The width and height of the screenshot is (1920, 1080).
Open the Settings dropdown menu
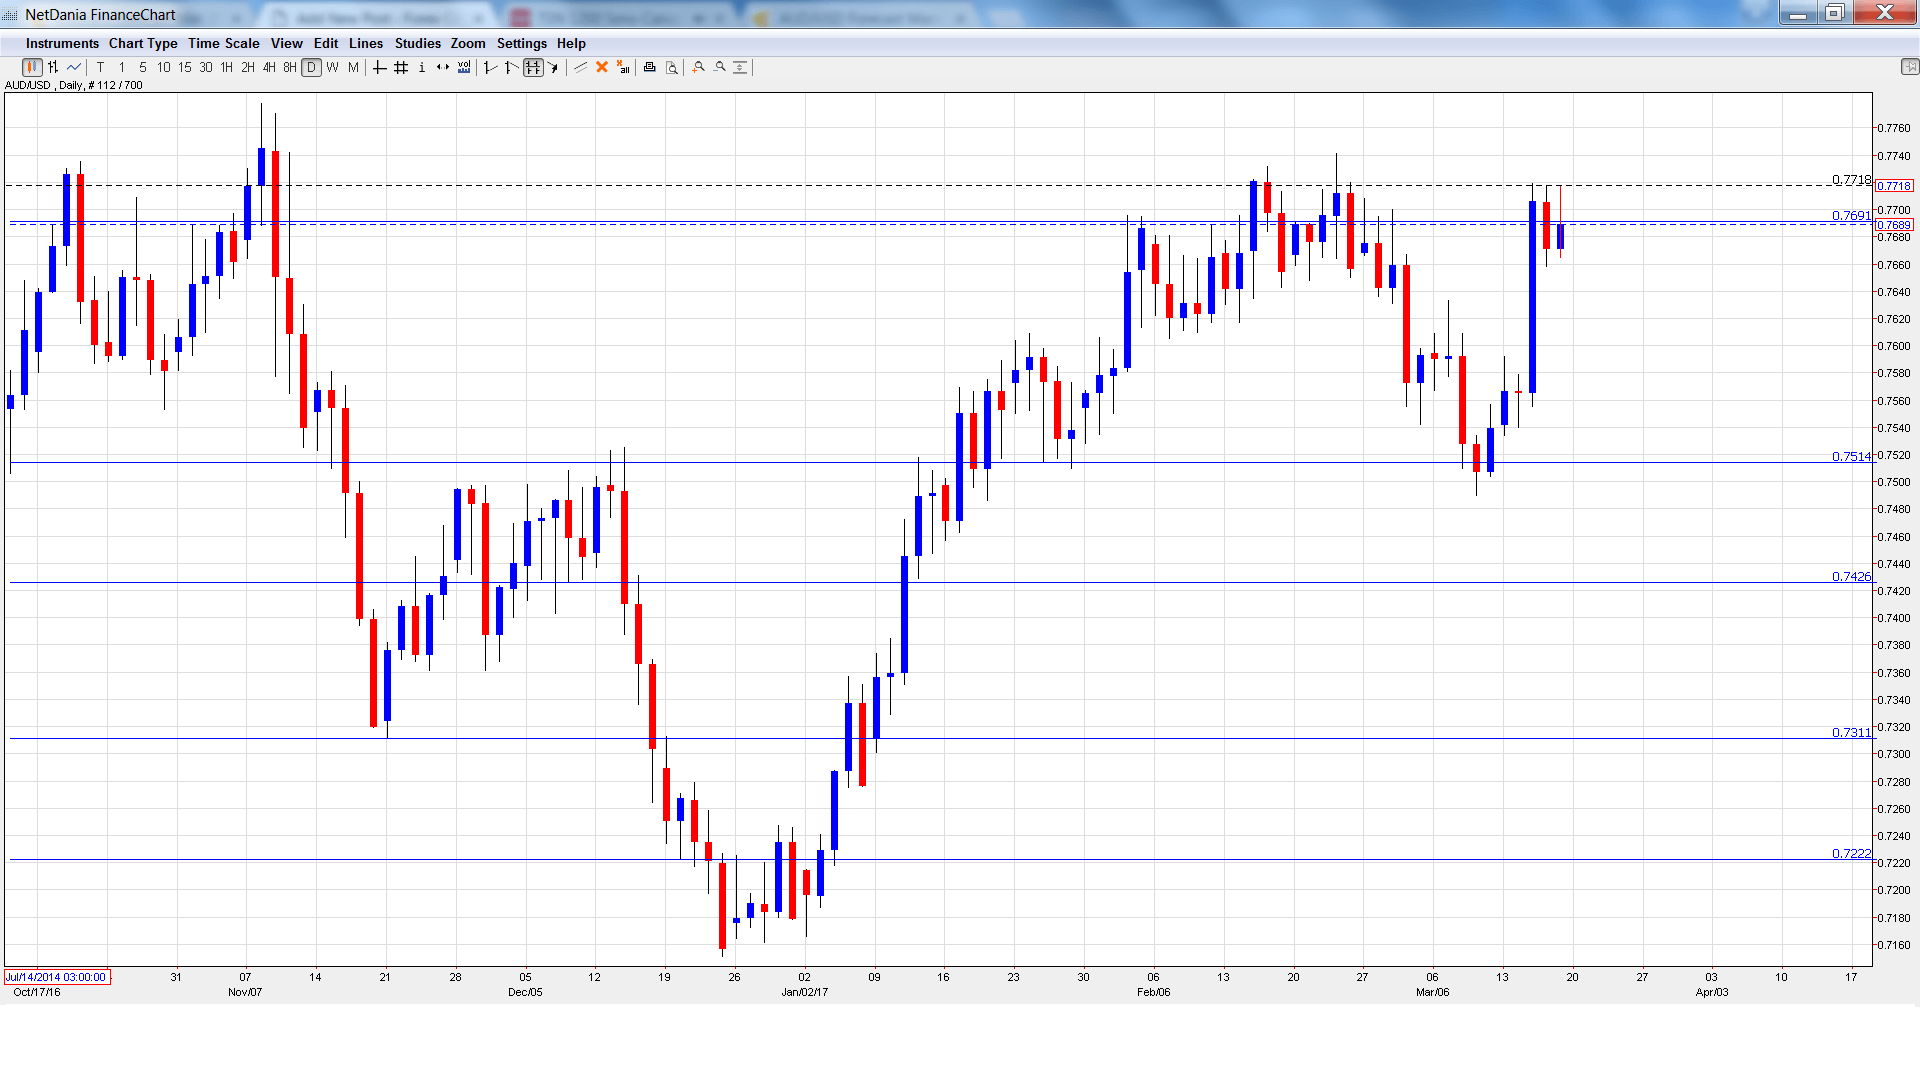[x=521, y=43]
